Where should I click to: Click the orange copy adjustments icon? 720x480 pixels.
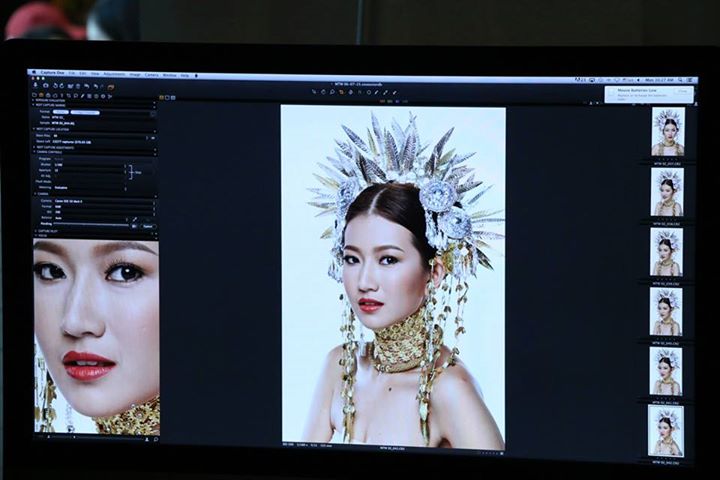pyautogui.click(x=111, y=87)
